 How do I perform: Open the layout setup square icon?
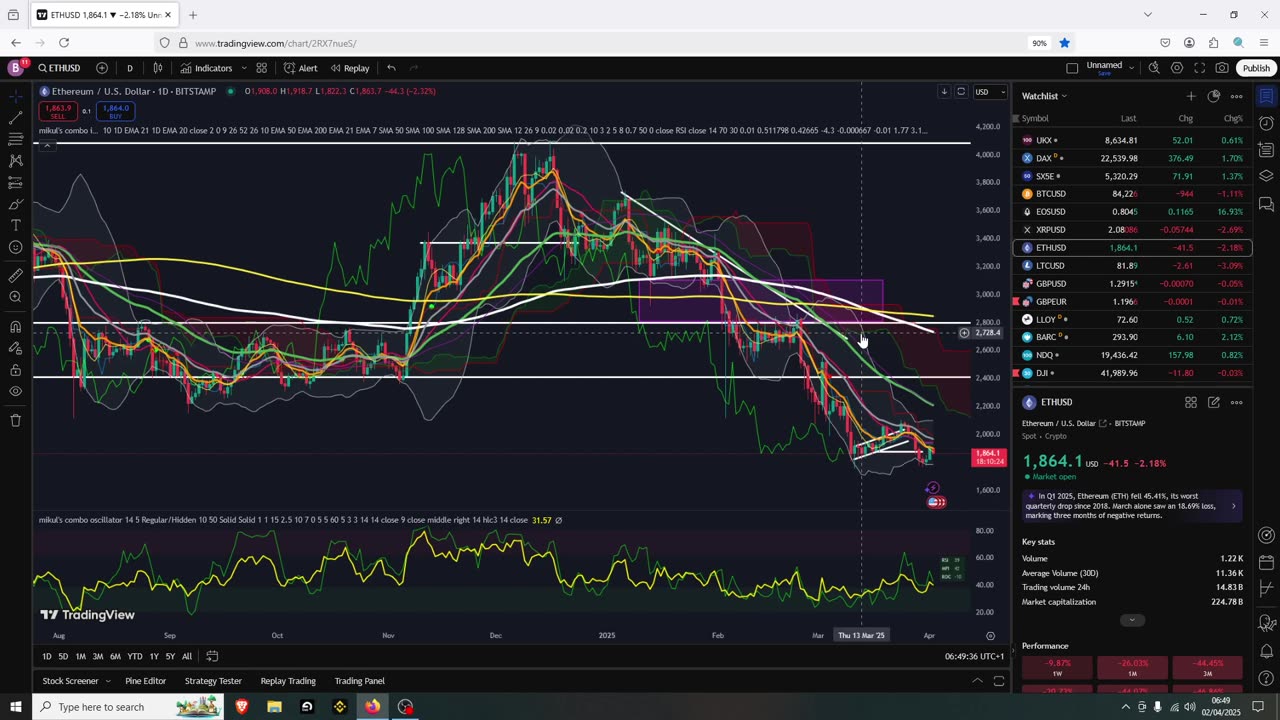coord(1072,68)
